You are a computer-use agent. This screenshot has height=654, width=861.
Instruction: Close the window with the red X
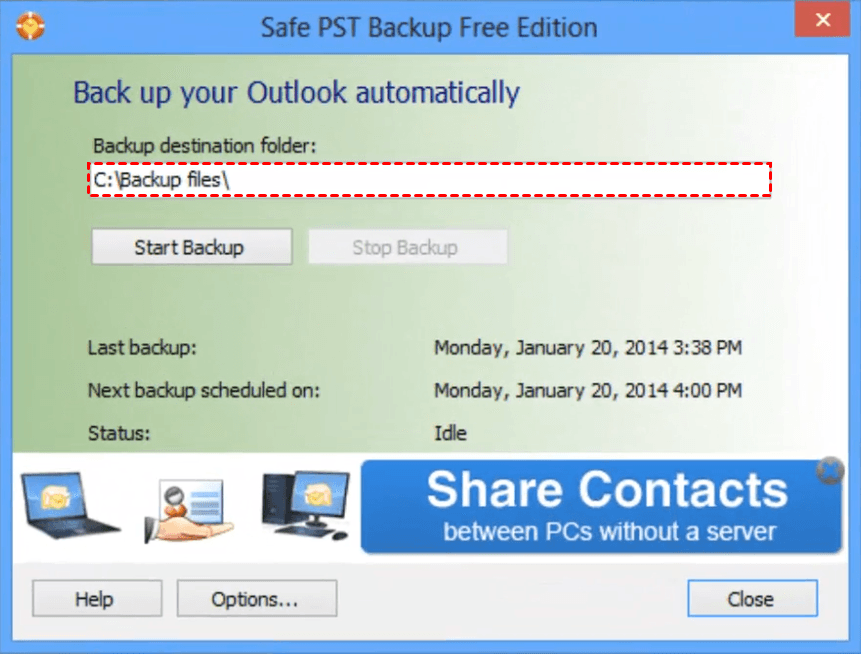point(821,20)
